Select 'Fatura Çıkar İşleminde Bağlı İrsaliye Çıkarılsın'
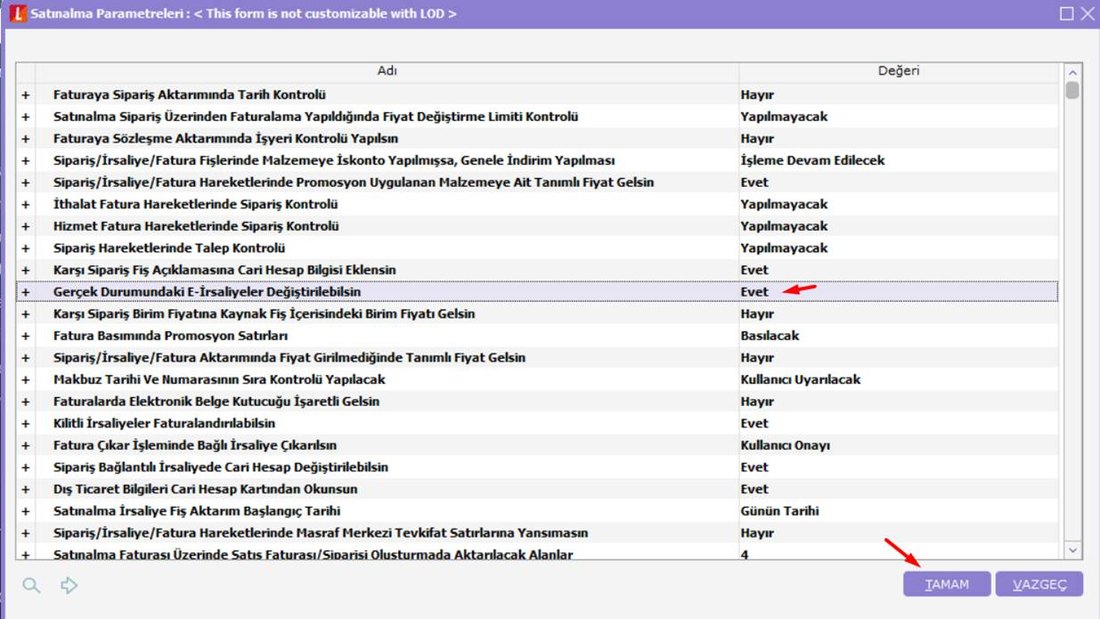This screenshot has height=619, width=1100. point(195,445)
